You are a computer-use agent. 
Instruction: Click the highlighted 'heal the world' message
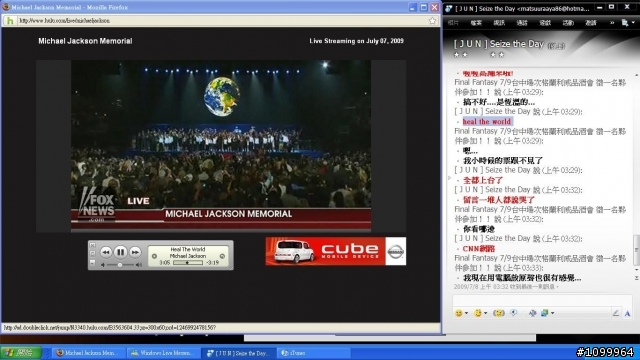pos(487,122)
